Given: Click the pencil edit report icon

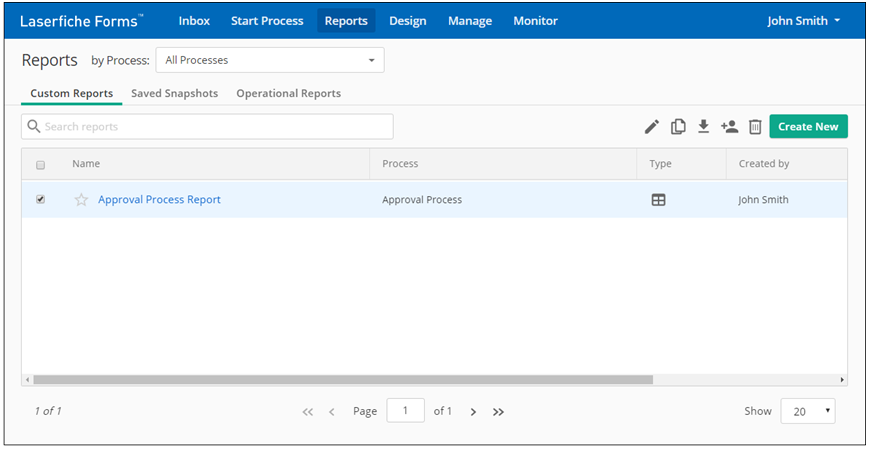Looking at the screenshot, I should click(652, 127).
